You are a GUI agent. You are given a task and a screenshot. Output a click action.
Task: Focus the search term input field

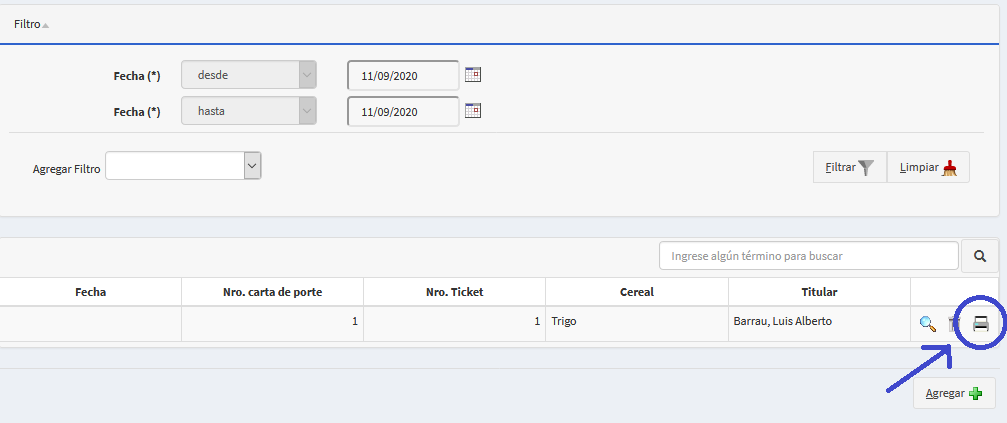point(806,256)
